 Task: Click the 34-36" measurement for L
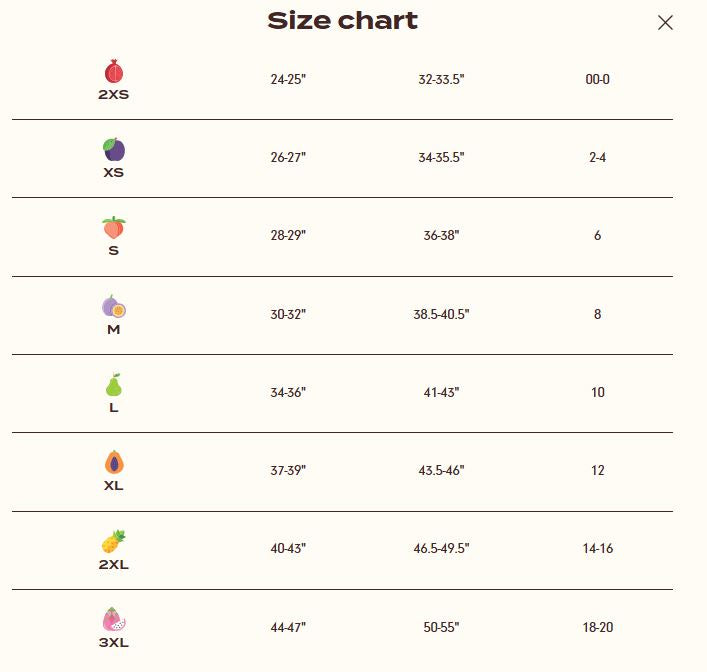point(288,392)
